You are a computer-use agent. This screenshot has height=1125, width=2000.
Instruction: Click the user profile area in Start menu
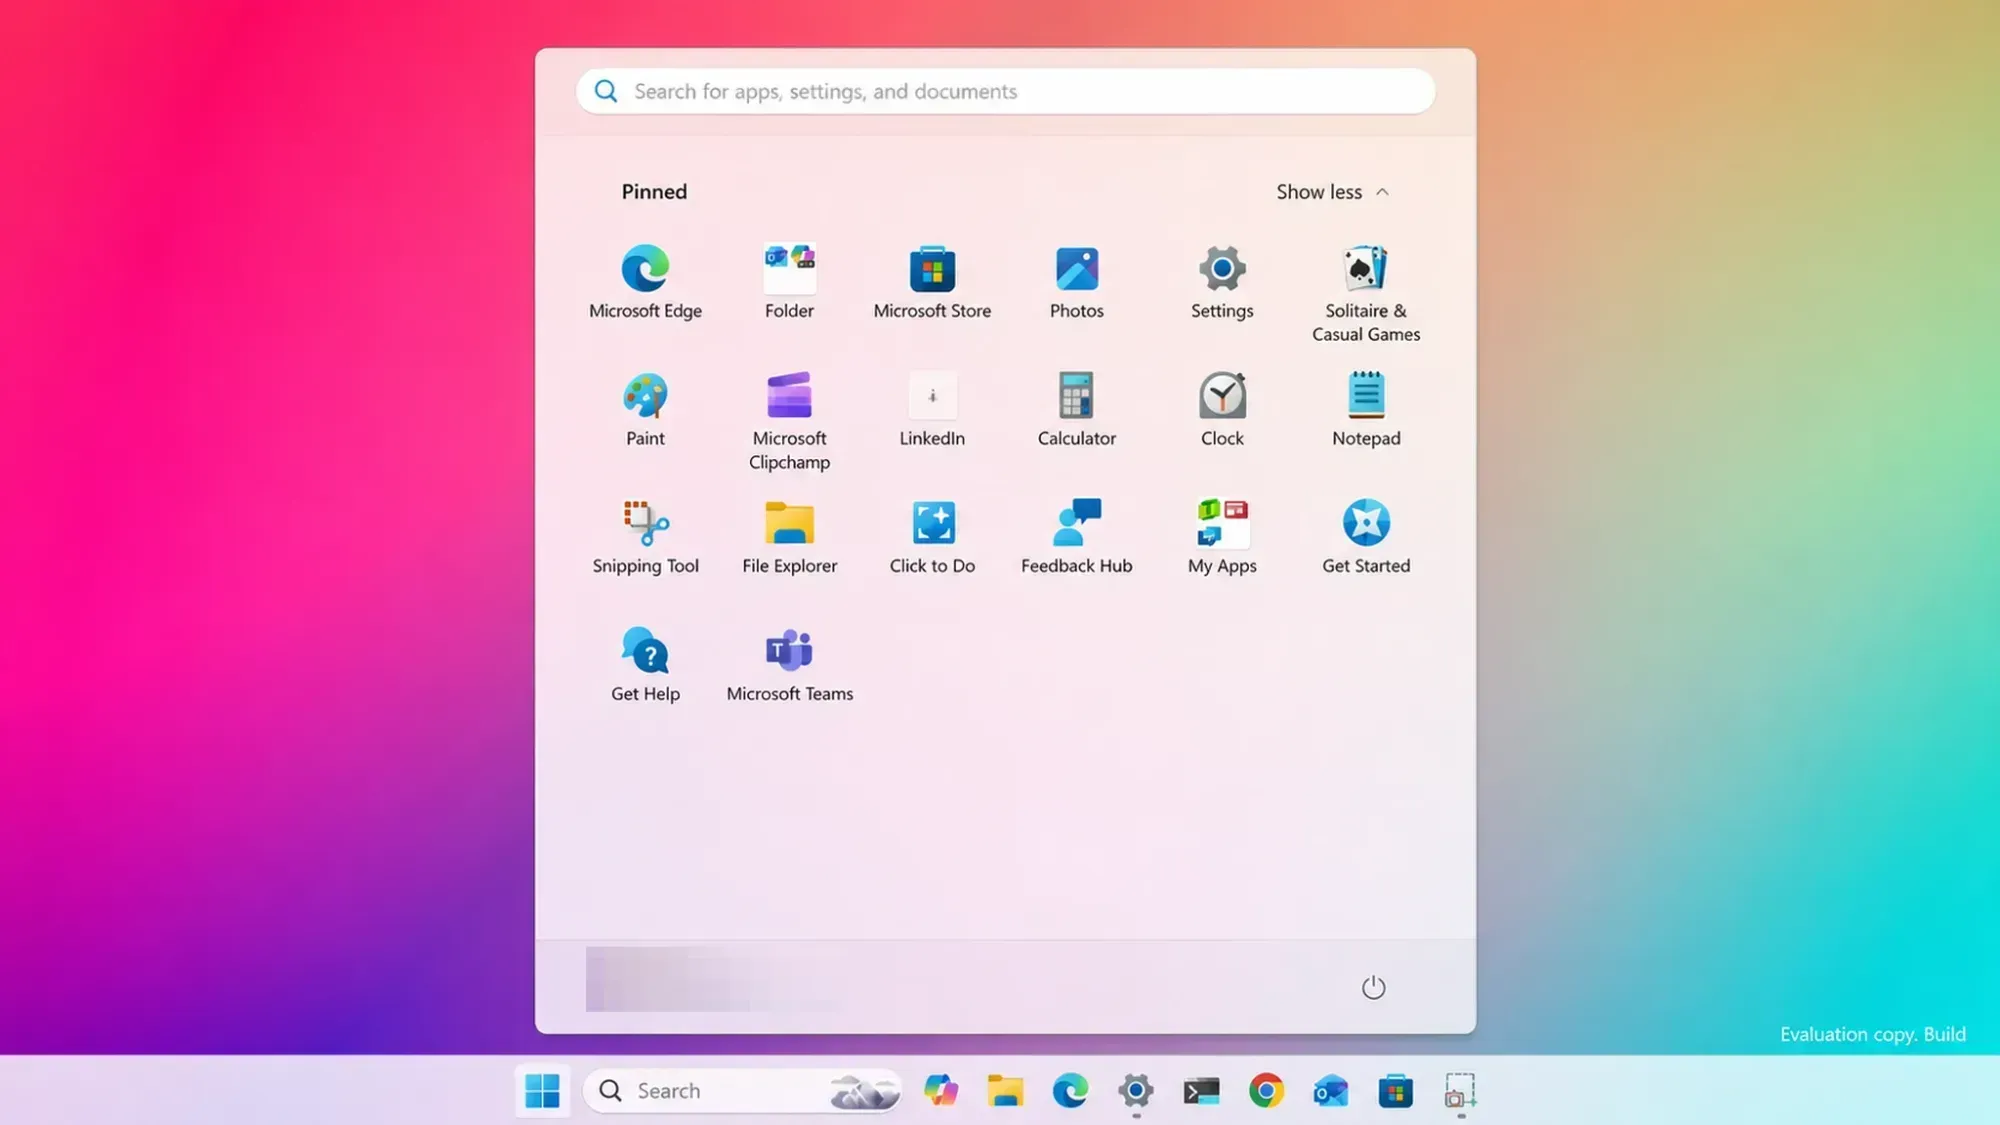(715, 979)
